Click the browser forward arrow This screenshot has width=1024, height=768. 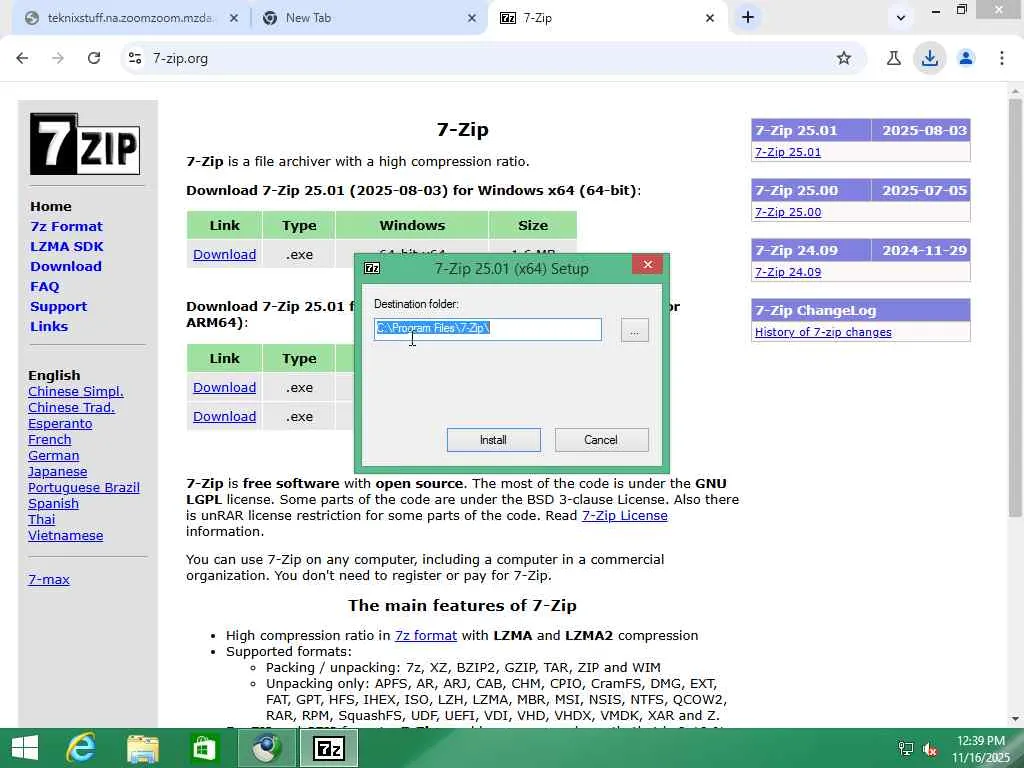[58, 58]
